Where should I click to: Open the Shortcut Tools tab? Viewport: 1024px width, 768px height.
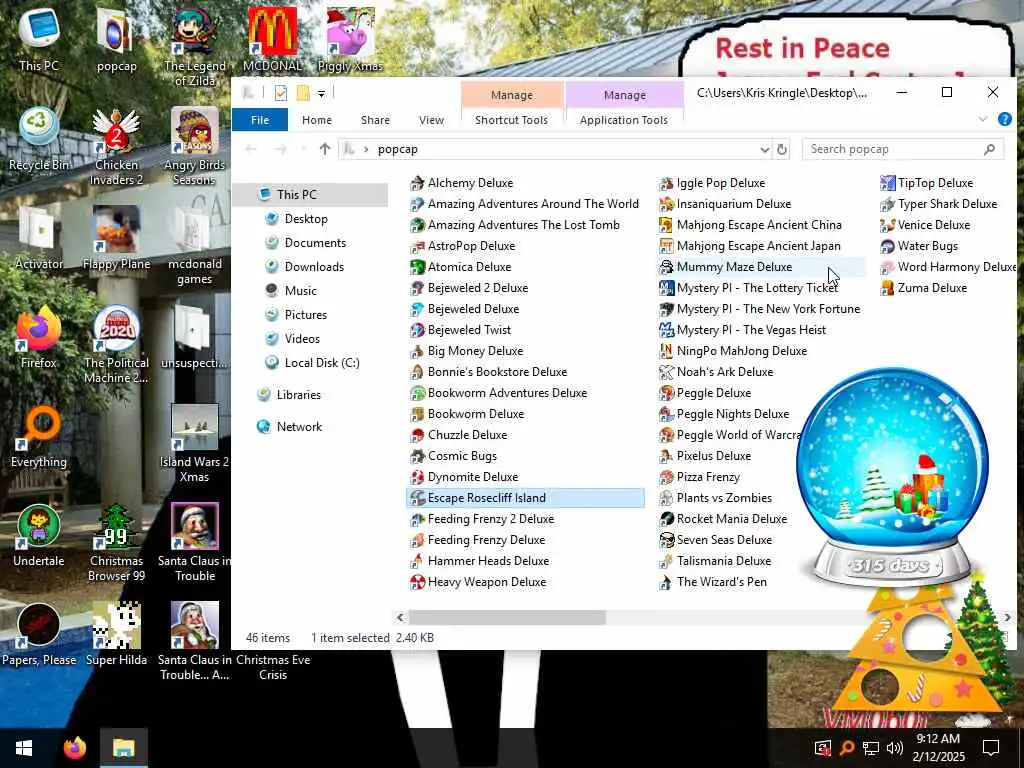(511, 120)
